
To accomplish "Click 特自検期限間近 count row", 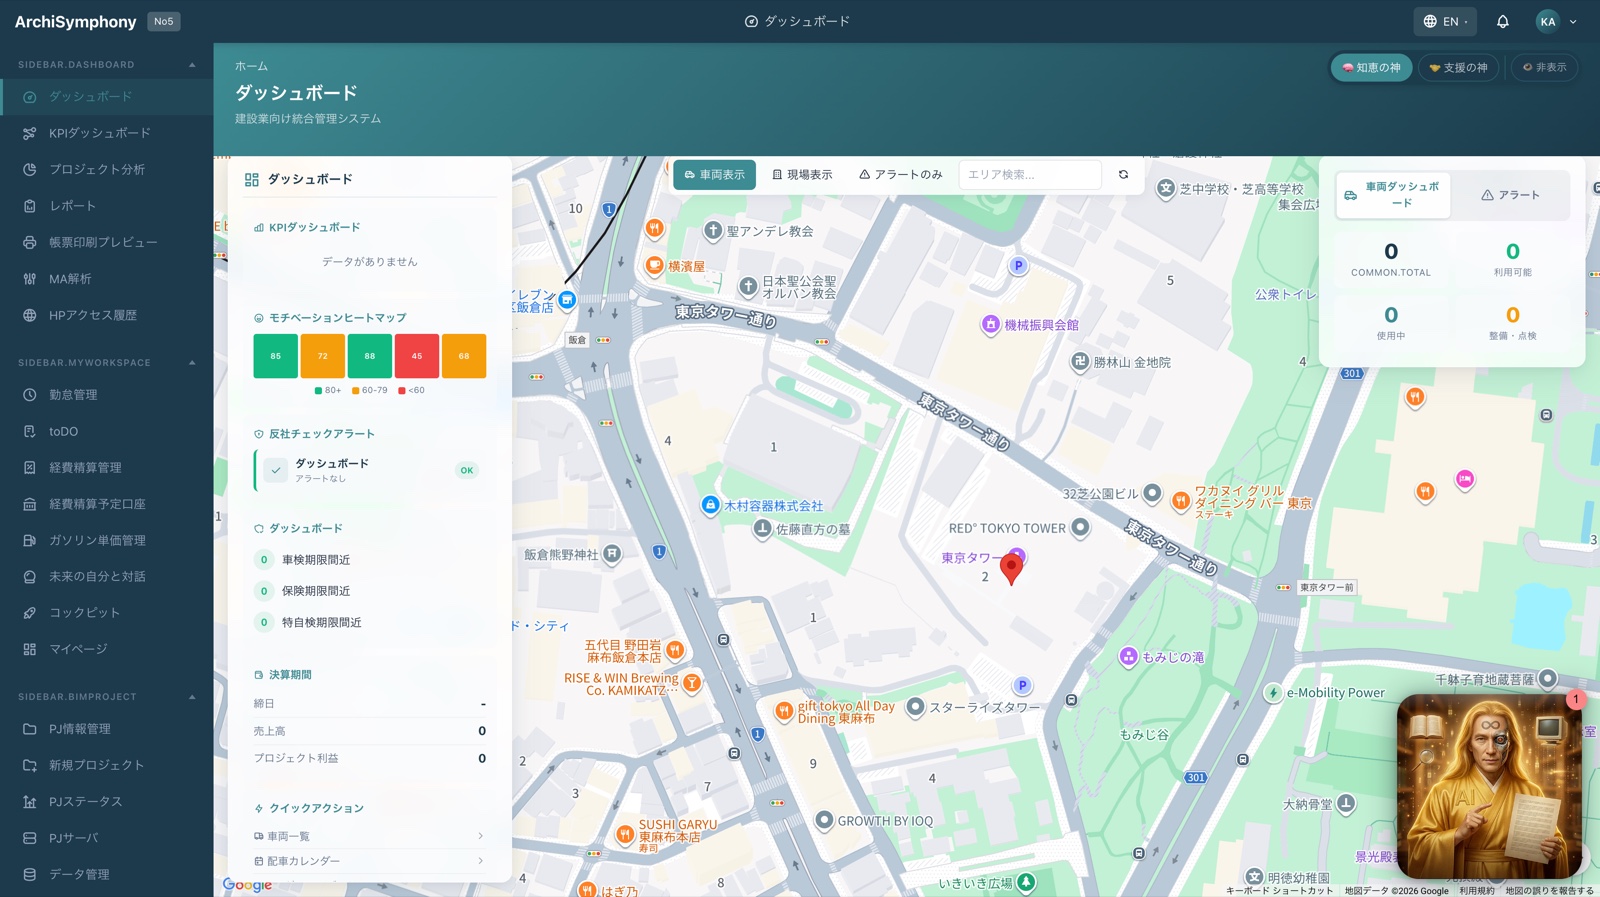I will click(x=370, y=622).
